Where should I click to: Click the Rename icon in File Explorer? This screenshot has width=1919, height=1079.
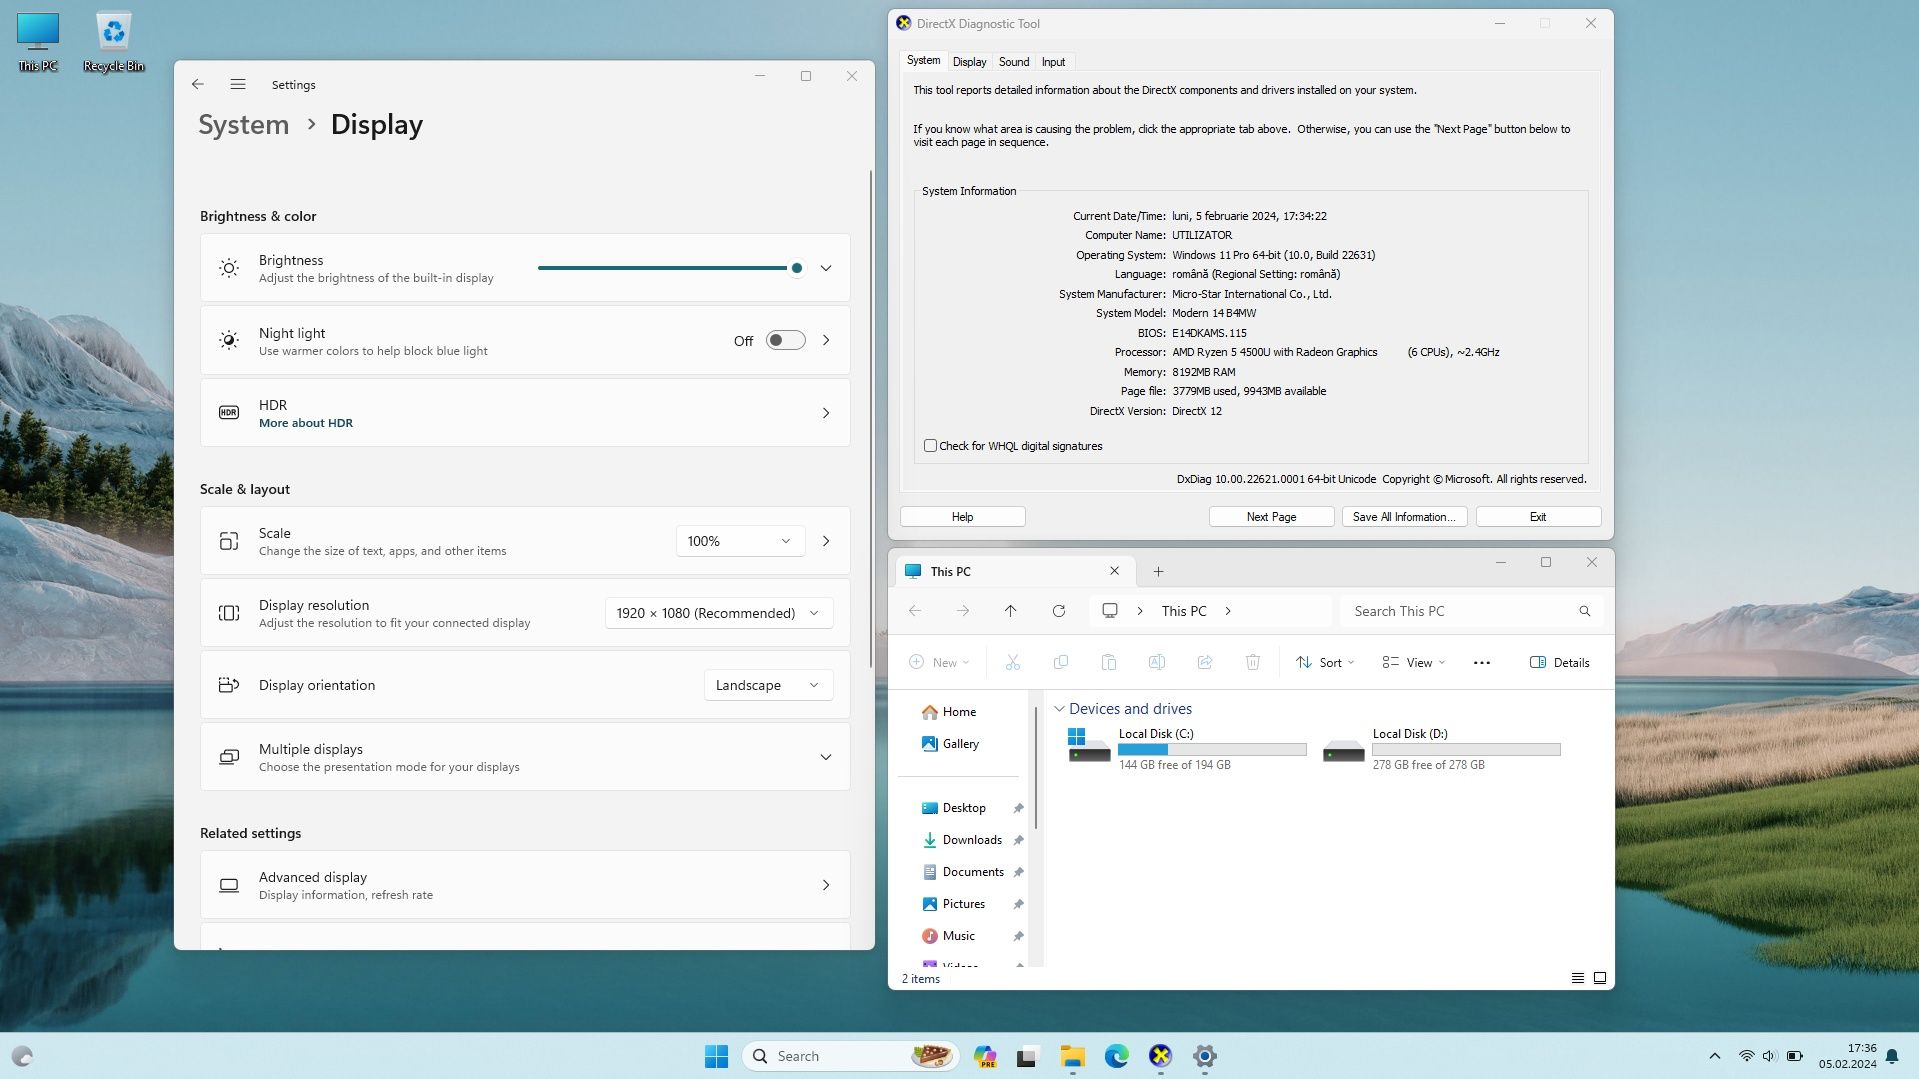pyautogui.click(x=1156, y=662)
